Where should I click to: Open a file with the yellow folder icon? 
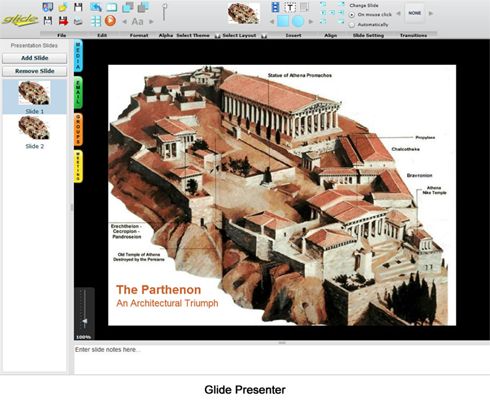click(63, 7)
